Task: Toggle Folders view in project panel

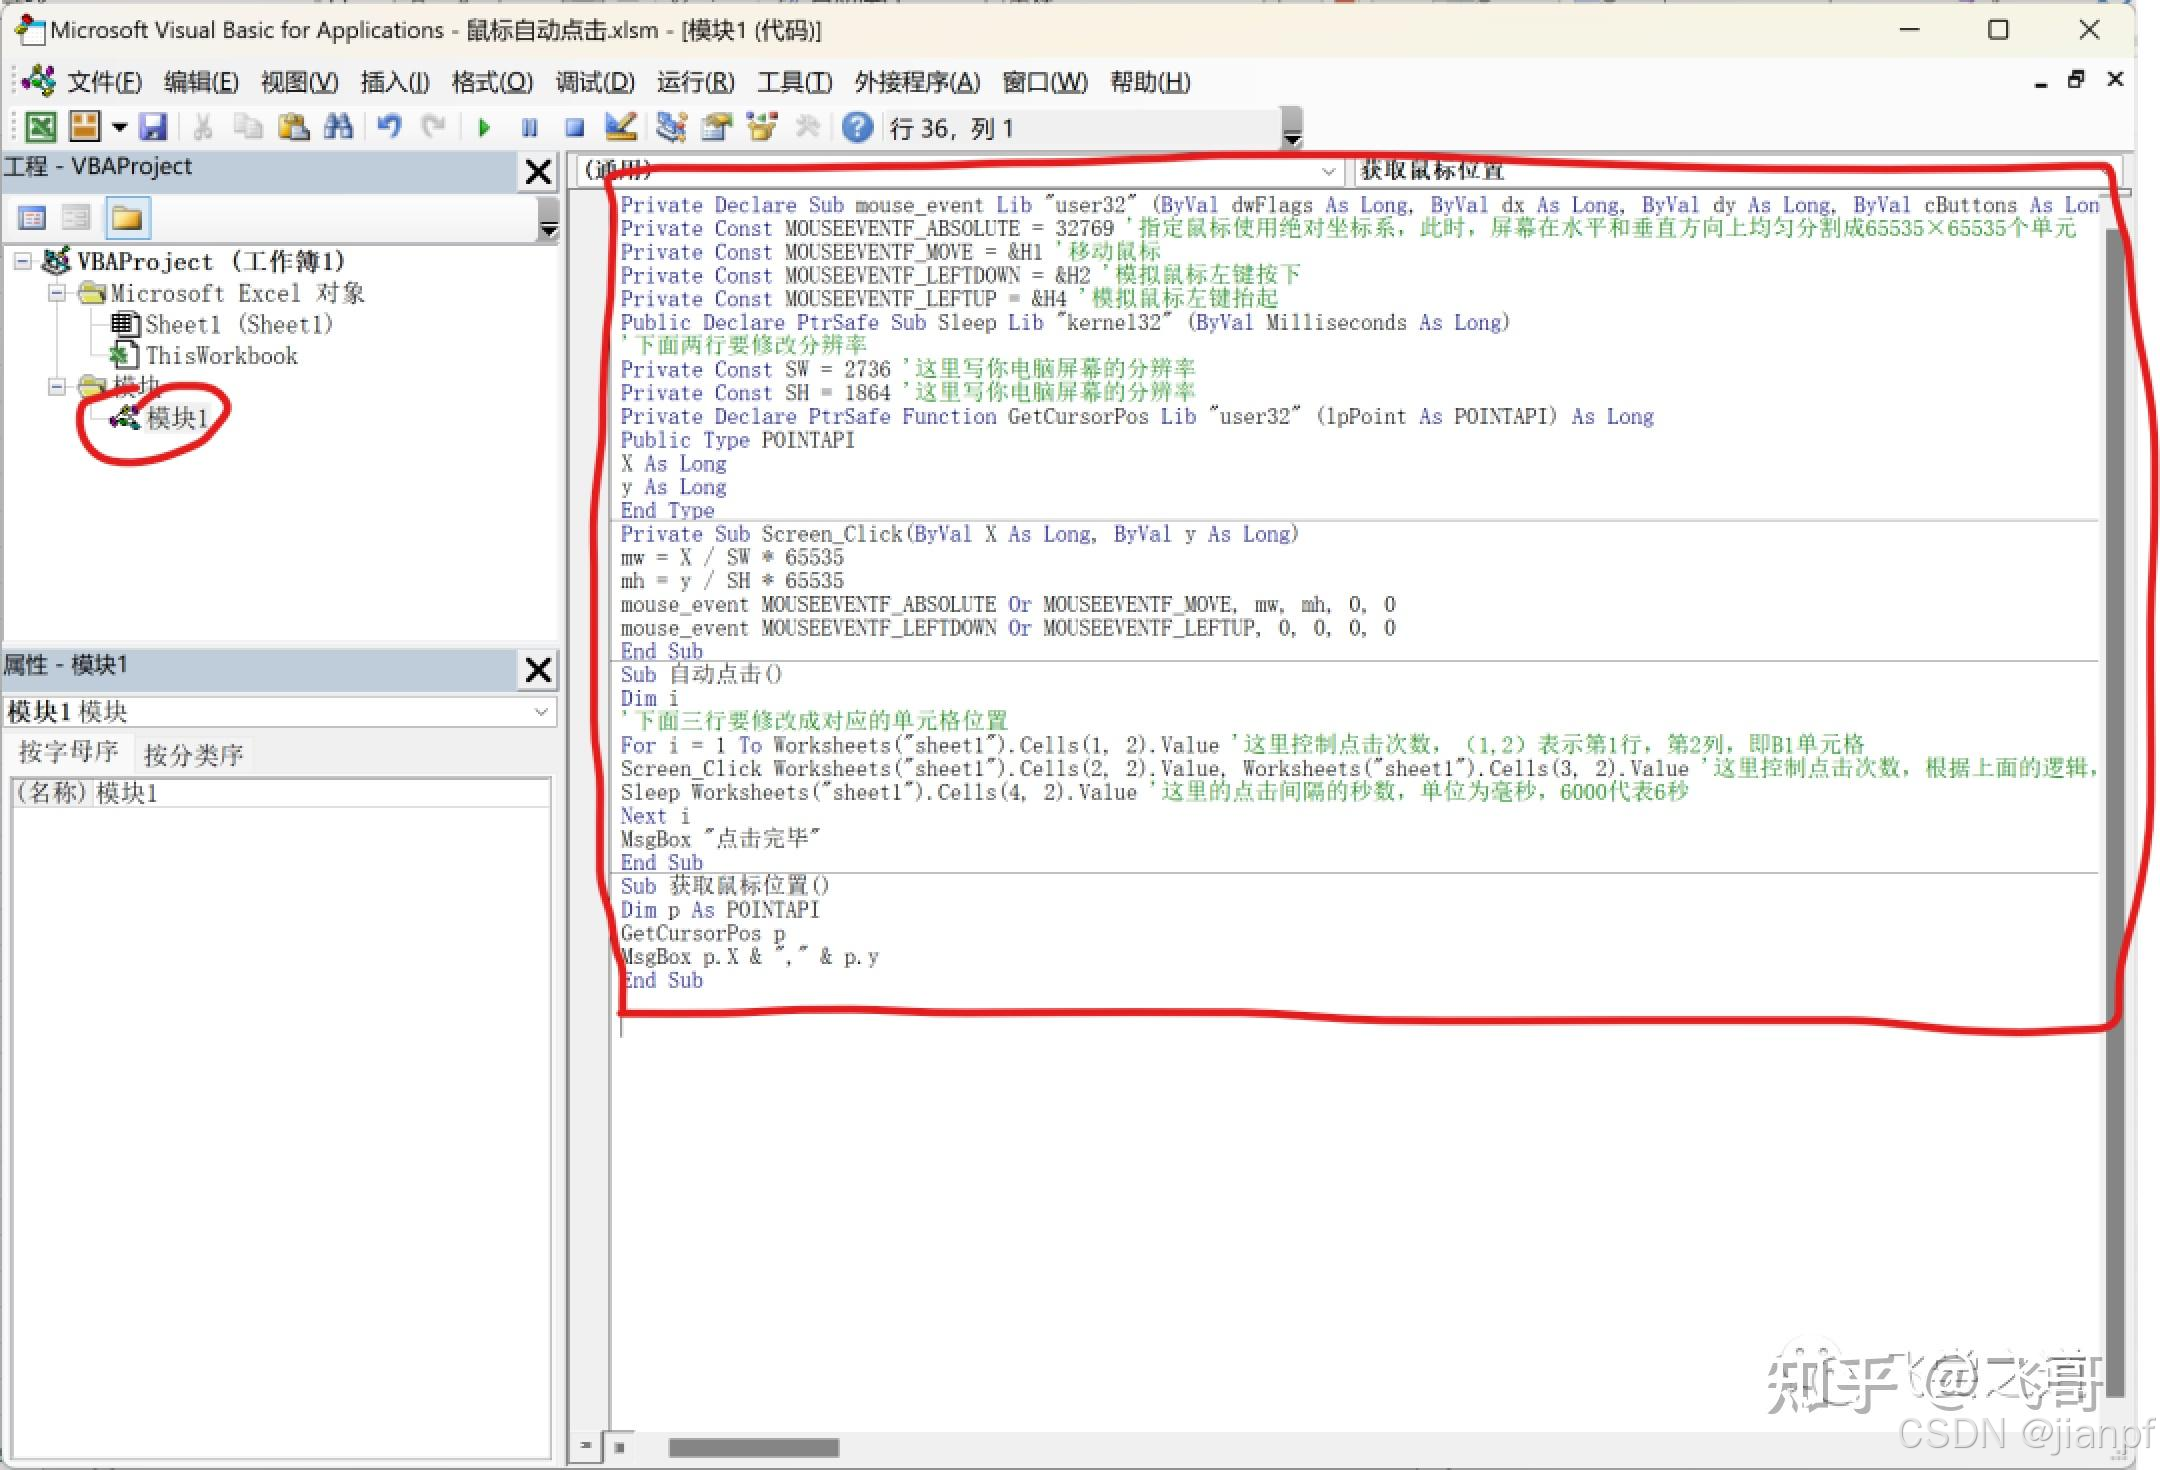Action: 127,218
